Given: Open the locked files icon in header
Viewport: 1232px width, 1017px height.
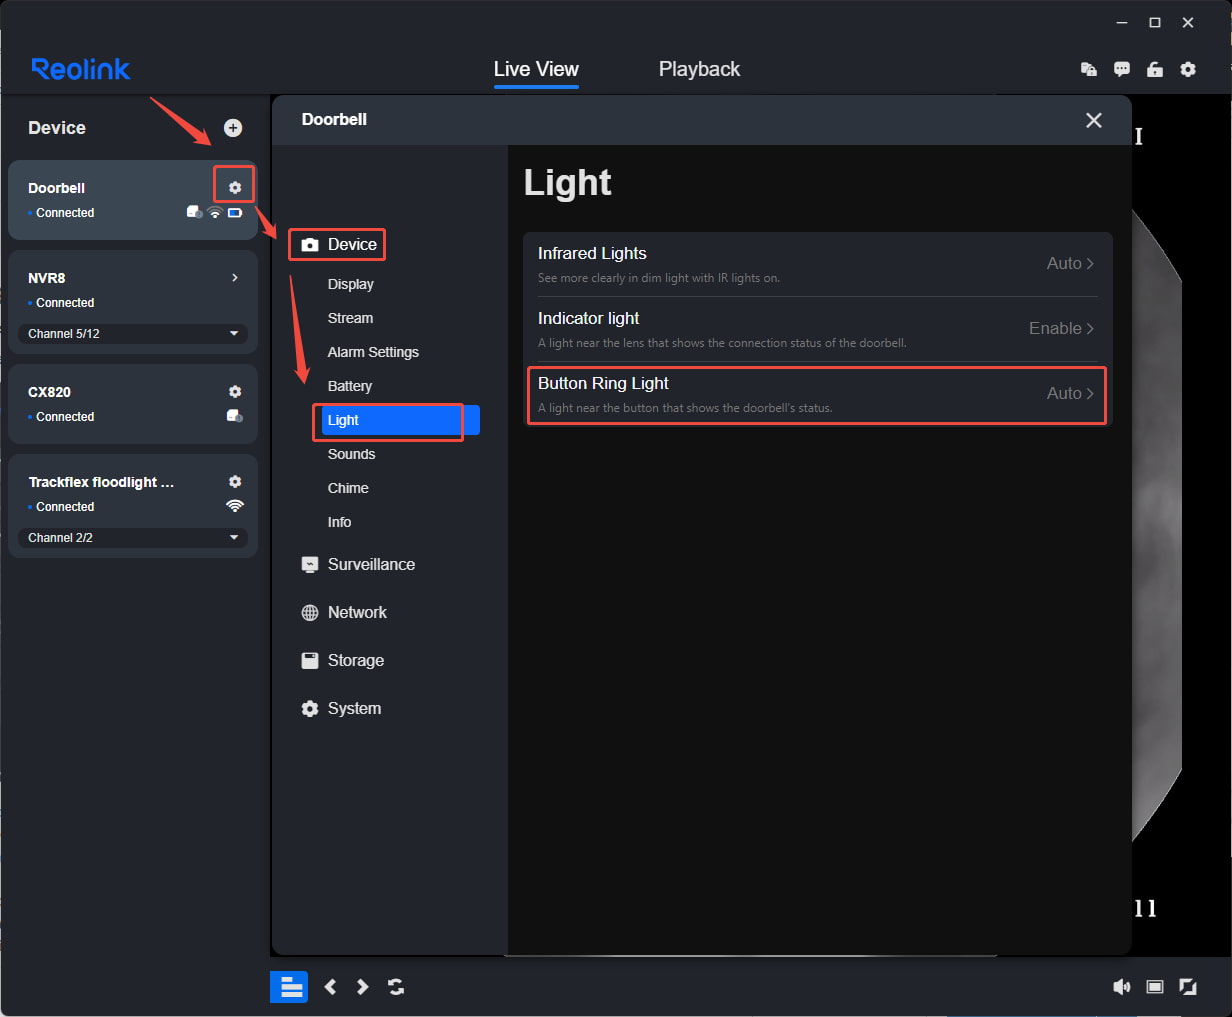Looking at the screenshot, I should [1089, 69].
